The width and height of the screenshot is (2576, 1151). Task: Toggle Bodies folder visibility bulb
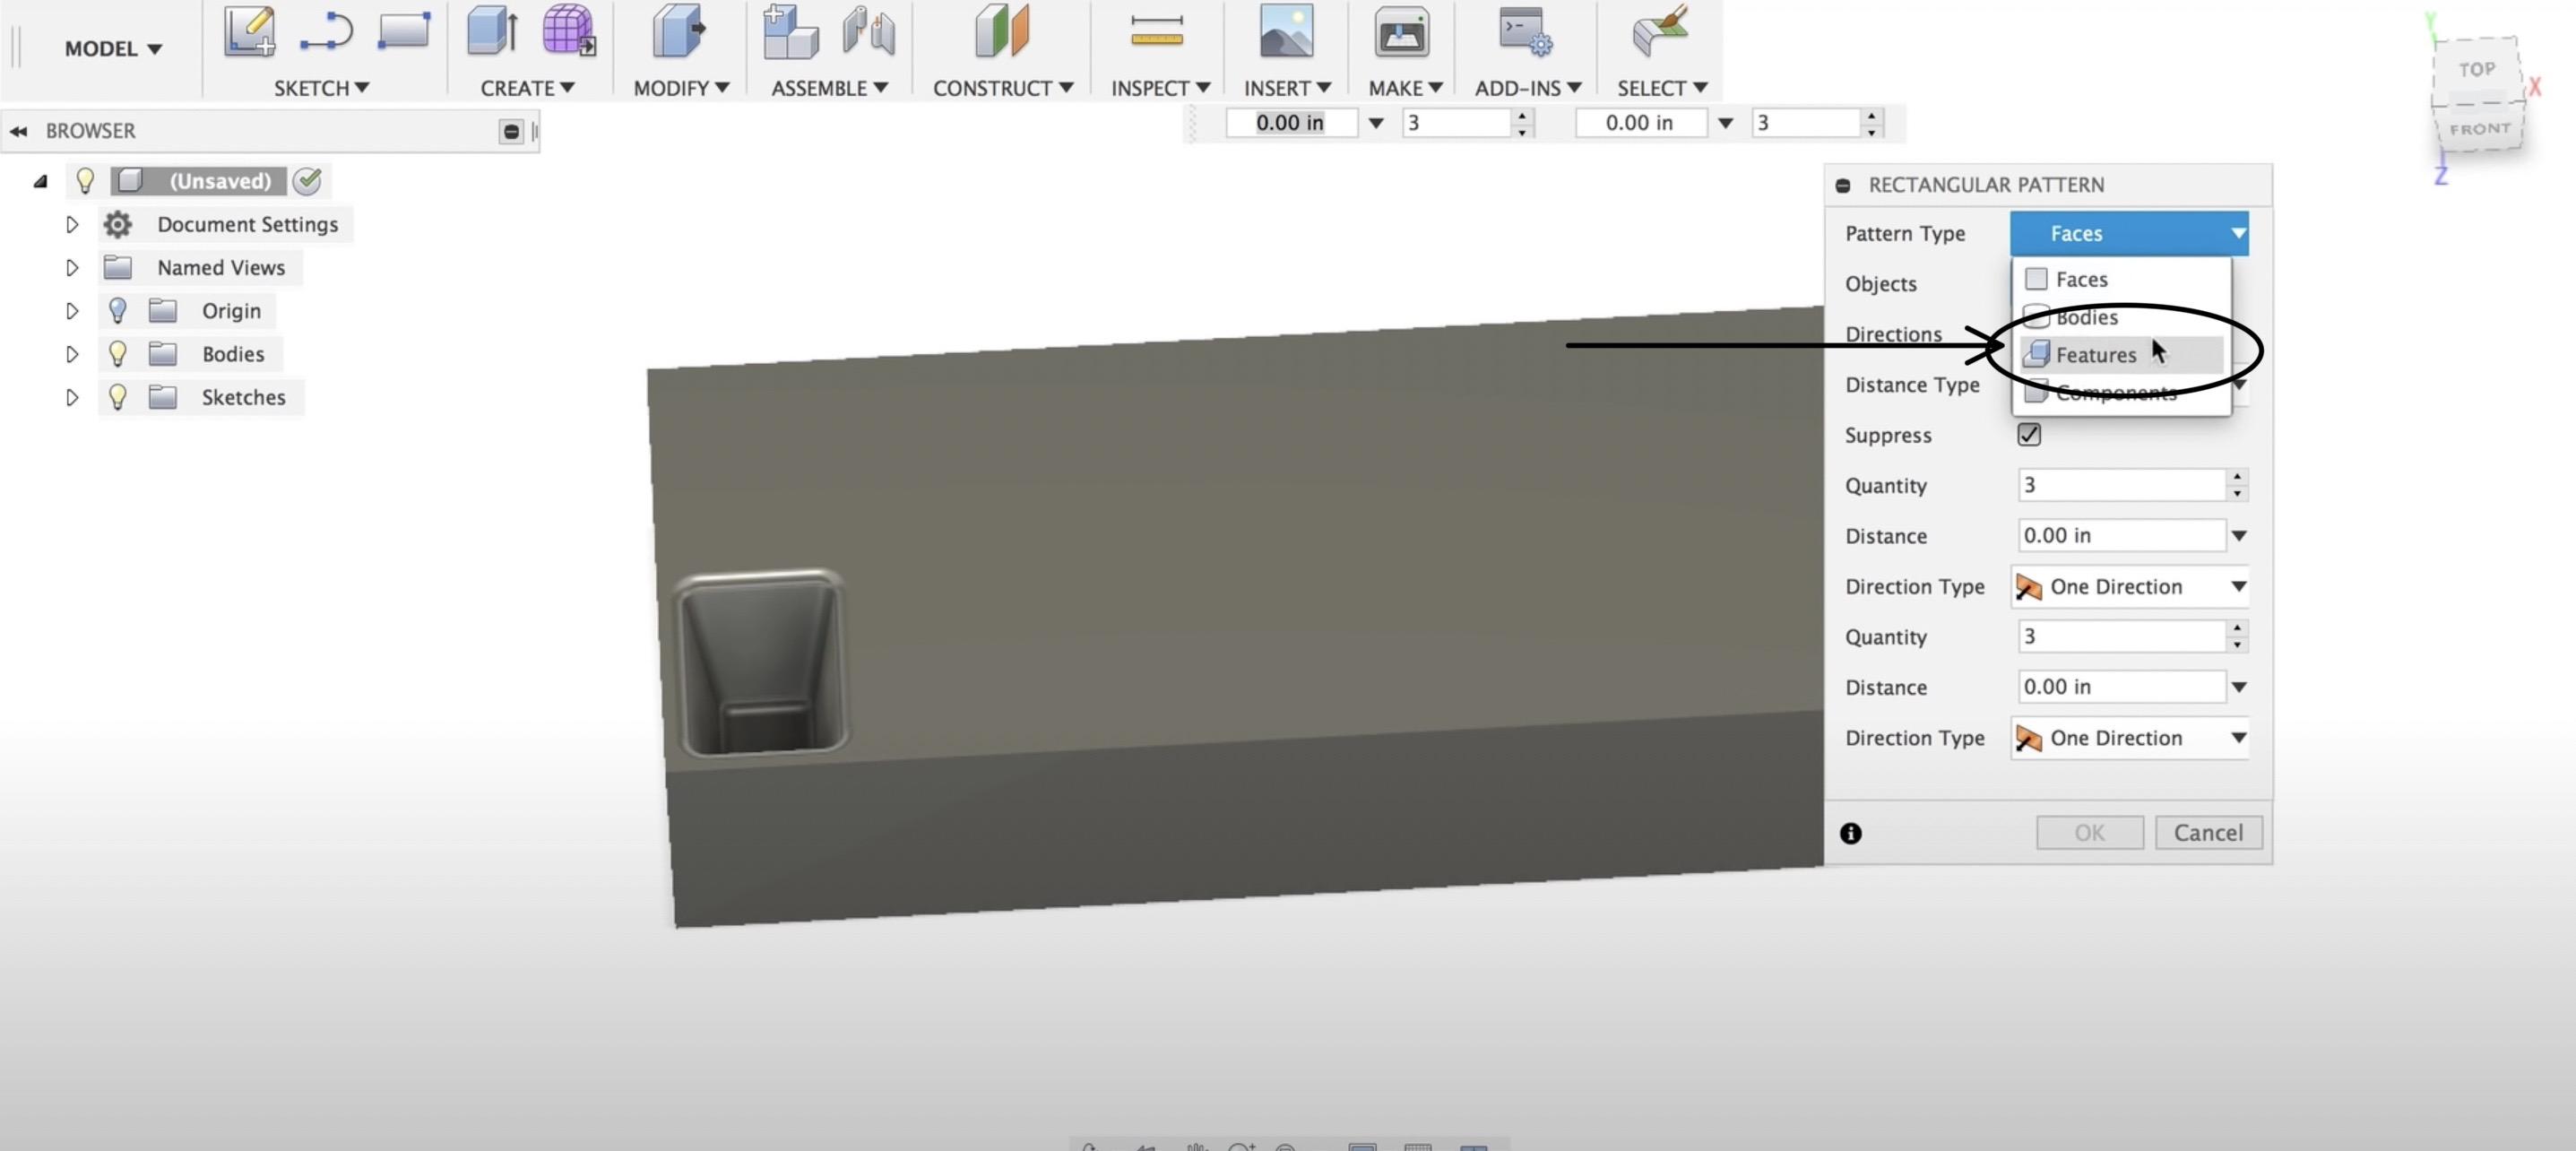[118, 354]
